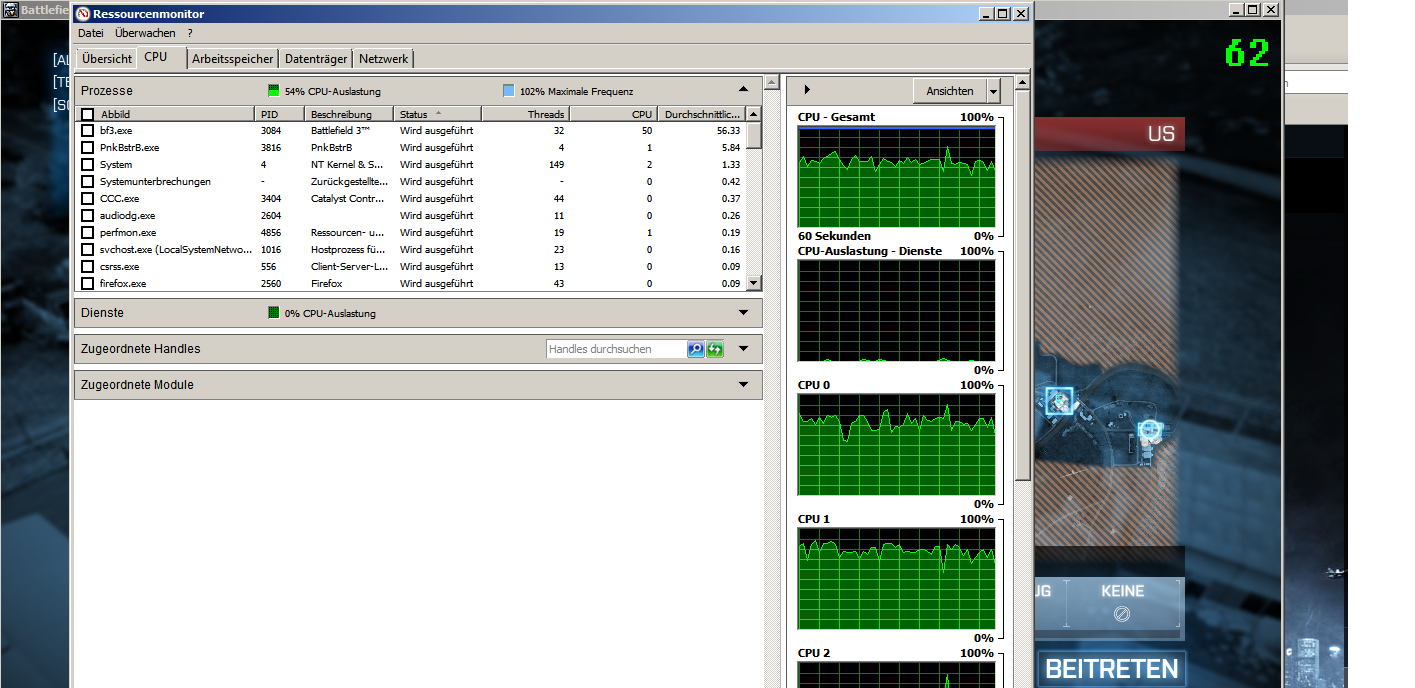Click the KEINE slot icon in Battlefield
Viewport: 1415px width, 688px height.
click(x=1122, y=614)
